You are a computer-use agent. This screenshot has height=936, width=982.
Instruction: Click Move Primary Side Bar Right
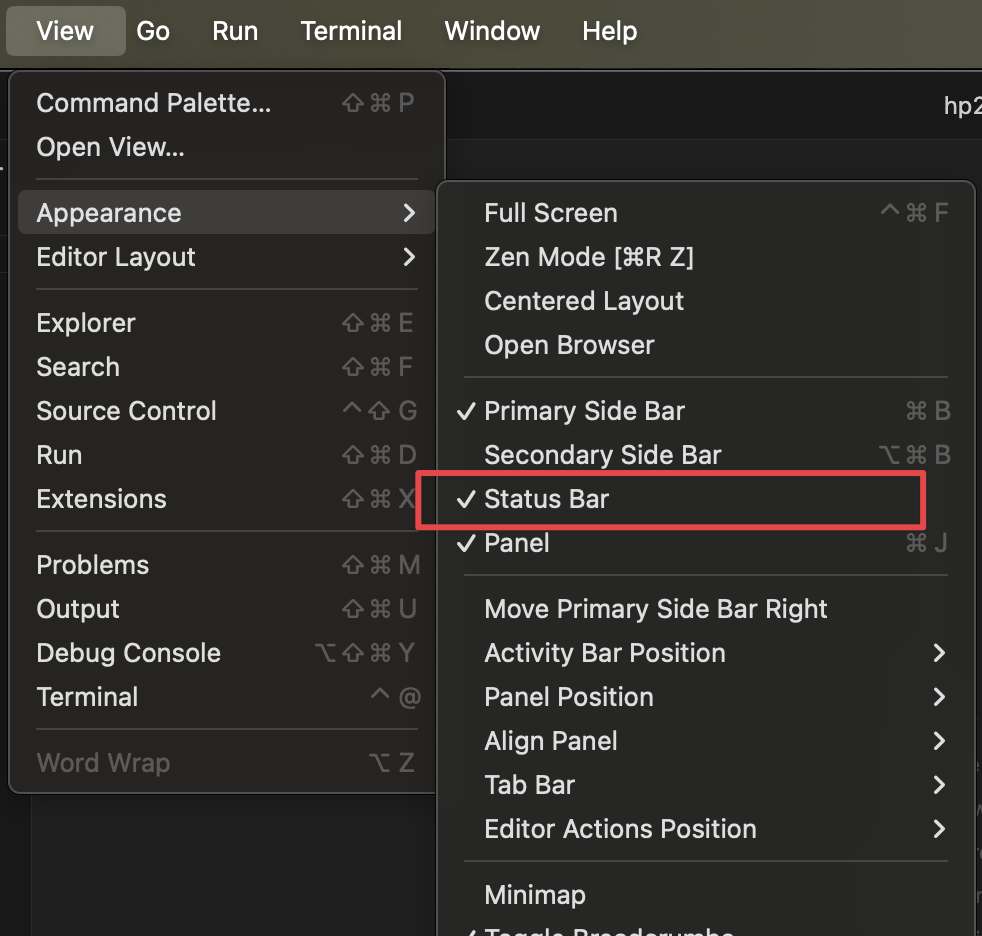(x=655, y=609)
